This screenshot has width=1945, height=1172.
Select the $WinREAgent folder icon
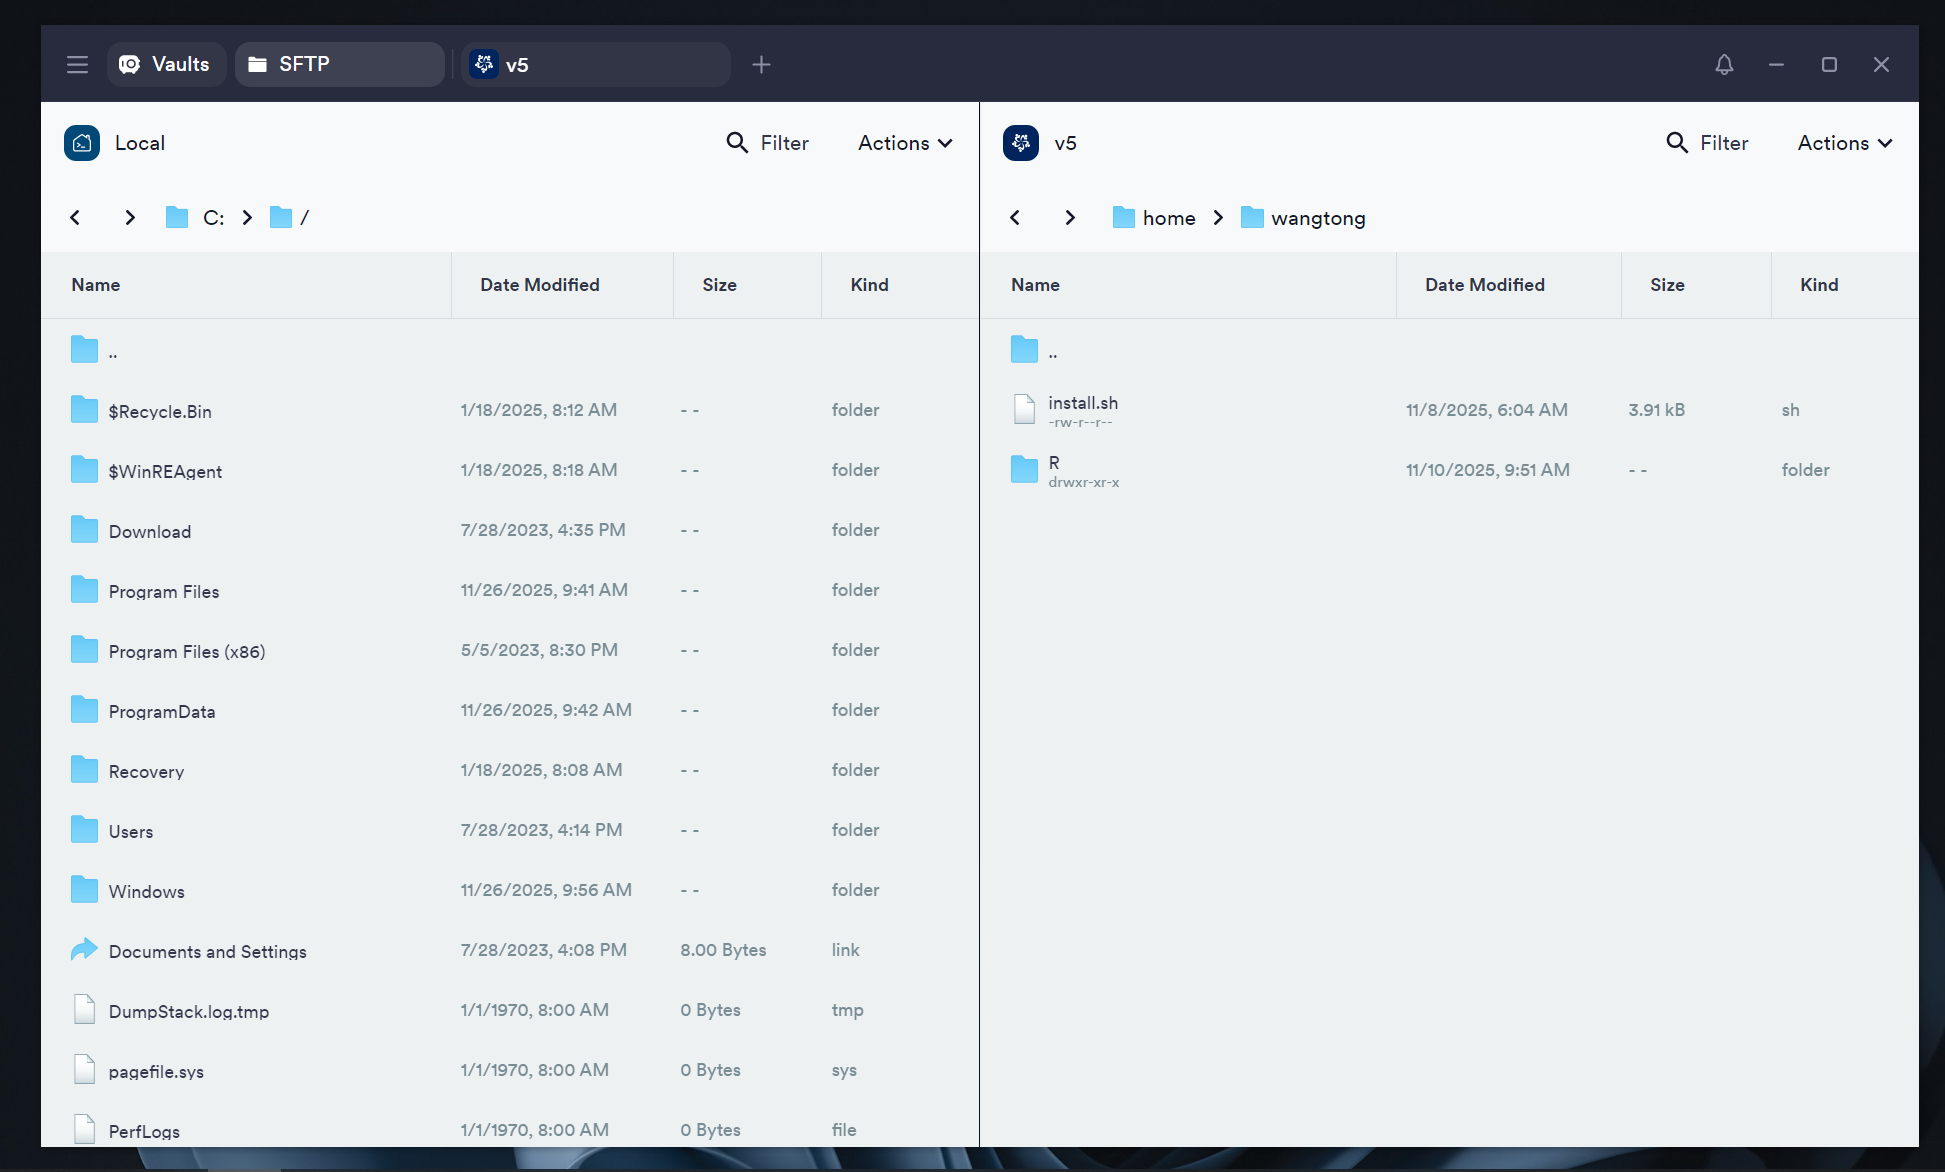coord(85,470)
